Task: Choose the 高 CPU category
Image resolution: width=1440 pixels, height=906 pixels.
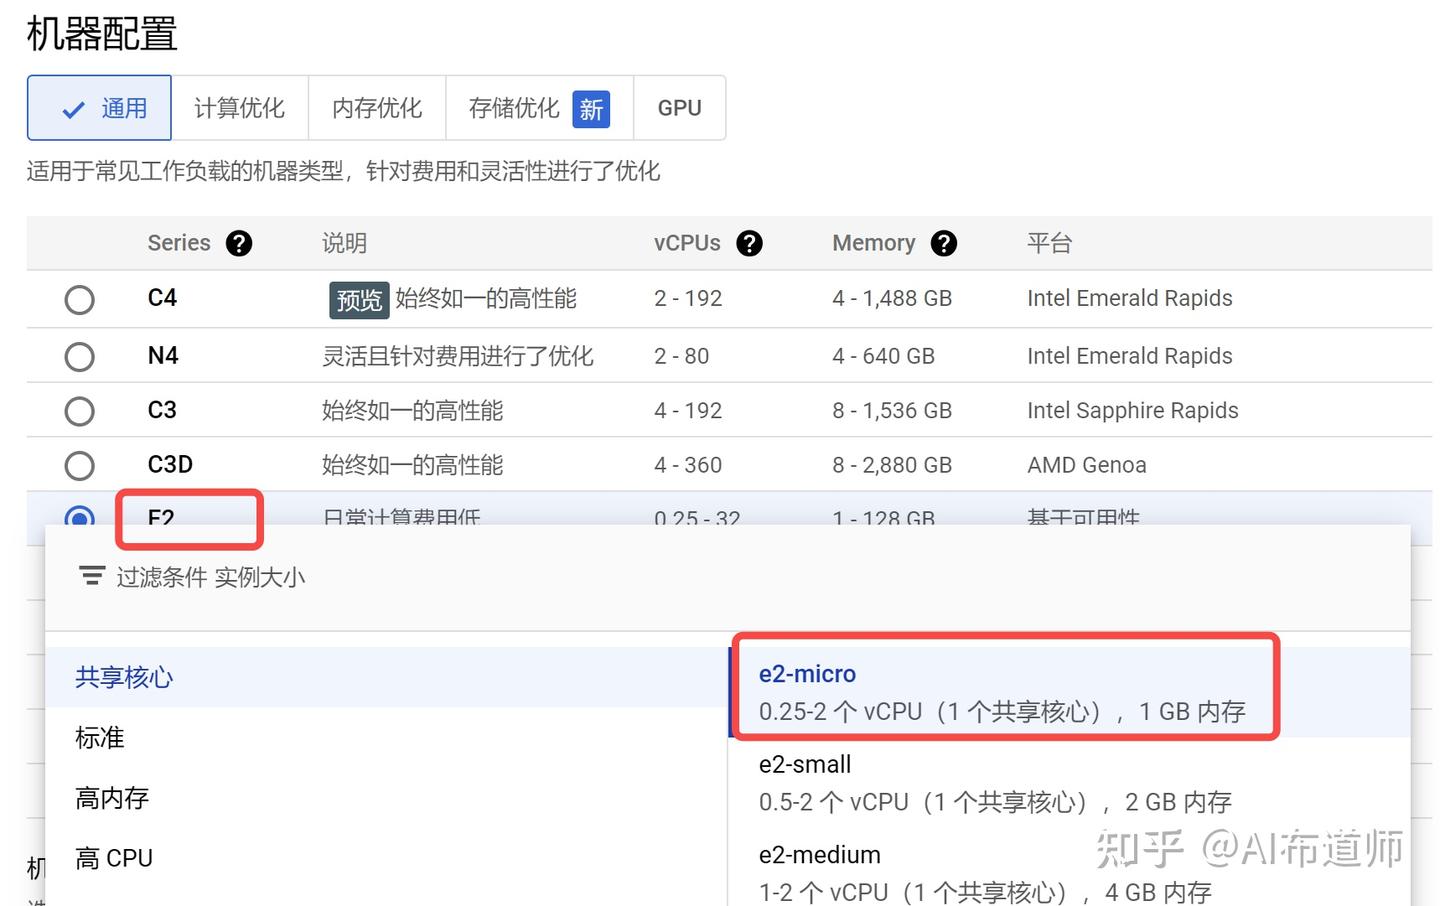Action: pyautogui.click(x=386, y=858)
